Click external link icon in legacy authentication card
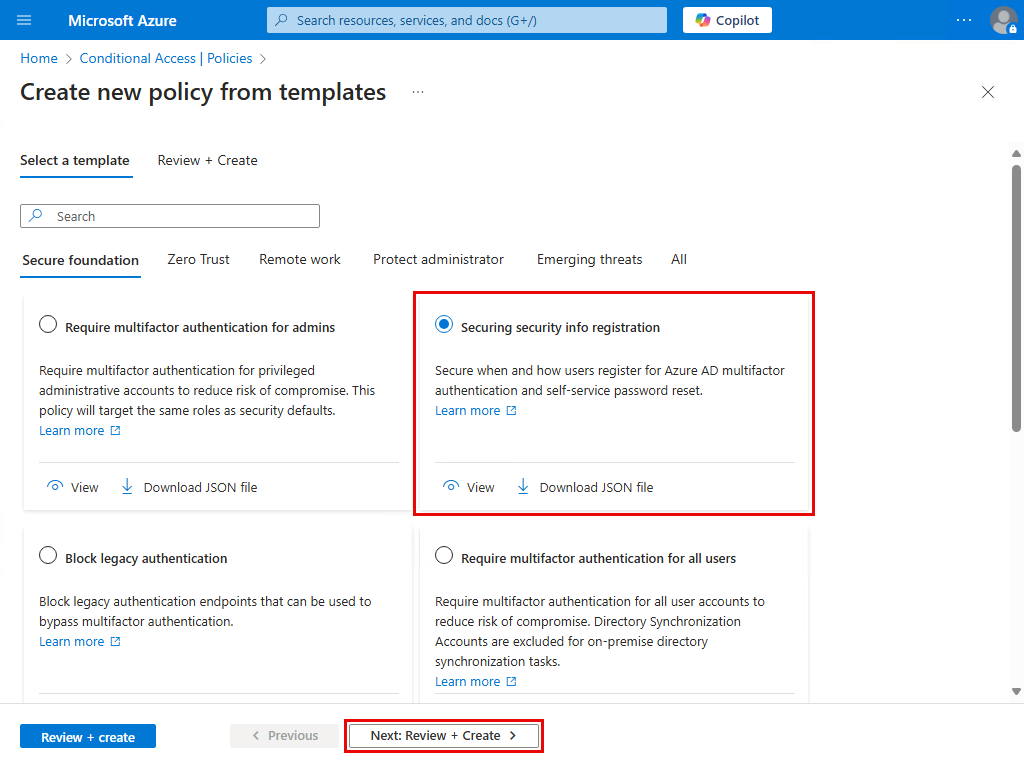Image resolution: width=1024 pixels, height=768 pixels. tap(116, 641)
